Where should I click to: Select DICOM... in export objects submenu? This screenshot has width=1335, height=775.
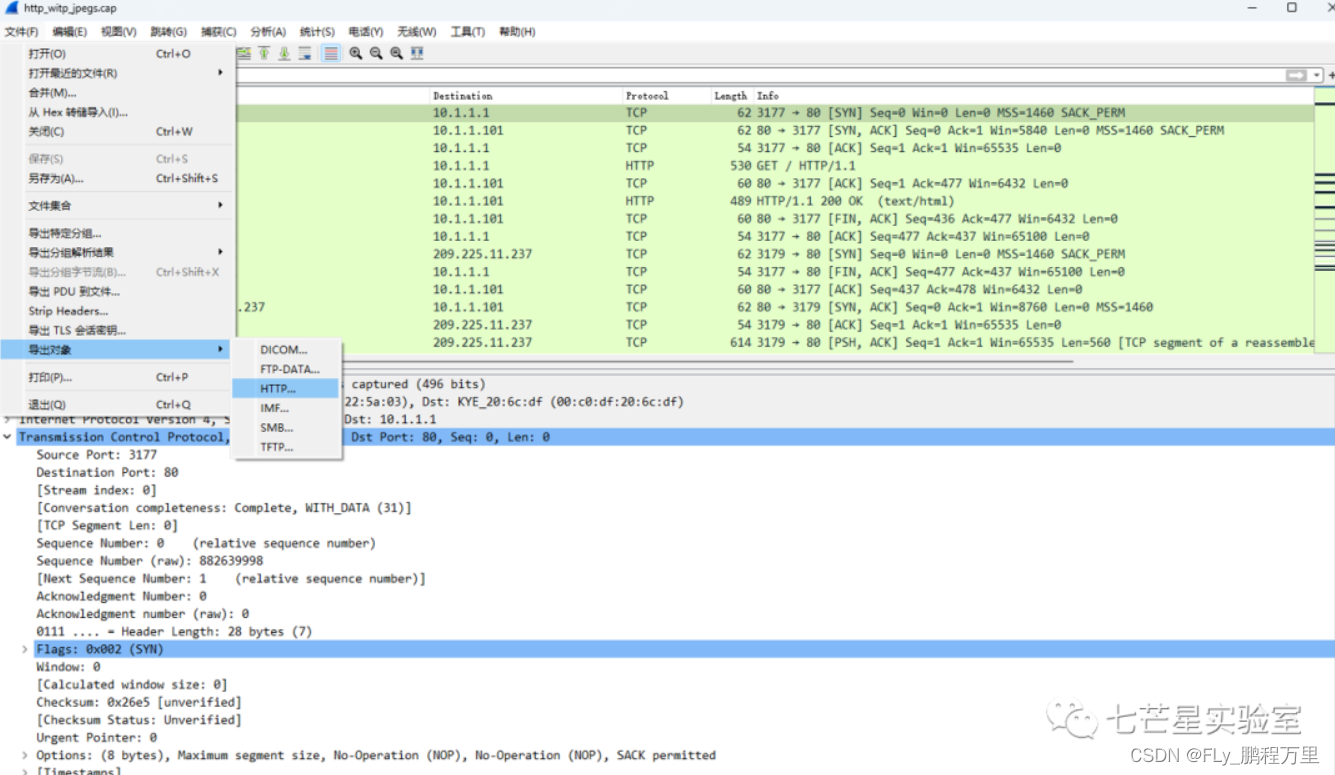pyautogui.click(x=287, y=350)
